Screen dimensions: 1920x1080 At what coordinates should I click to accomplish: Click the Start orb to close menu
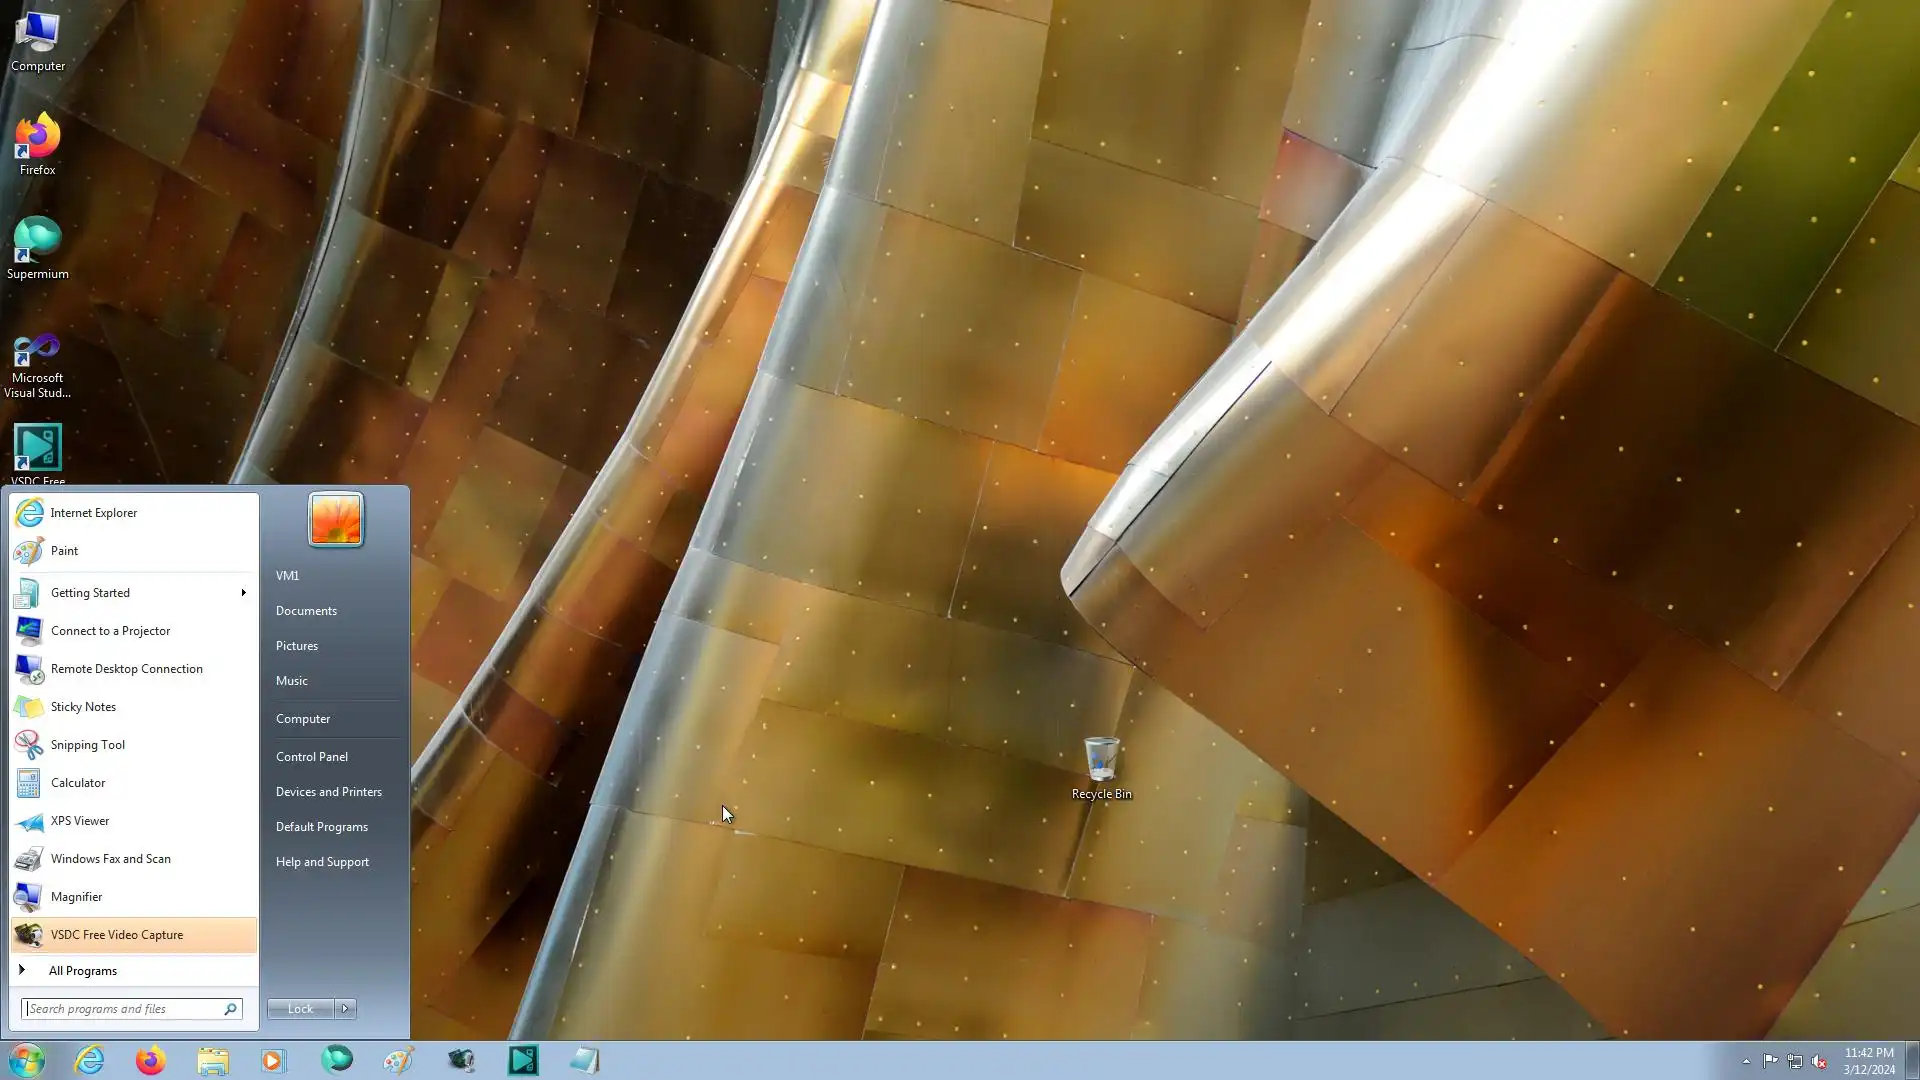click(27, 1060)
